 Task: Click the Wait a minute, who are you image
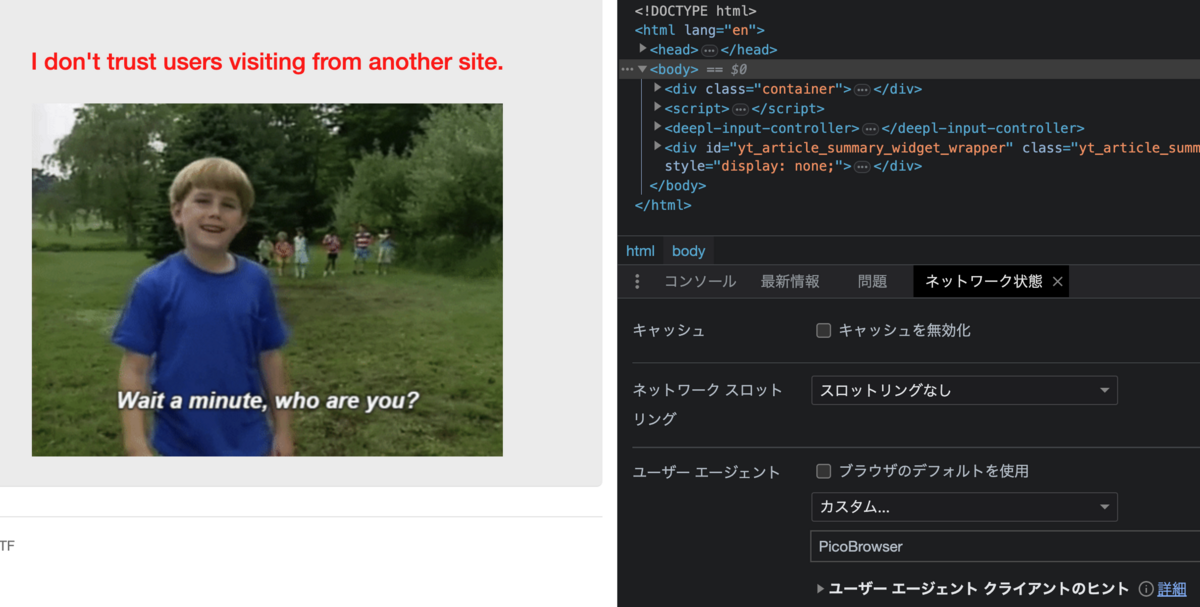coord(267,280)
